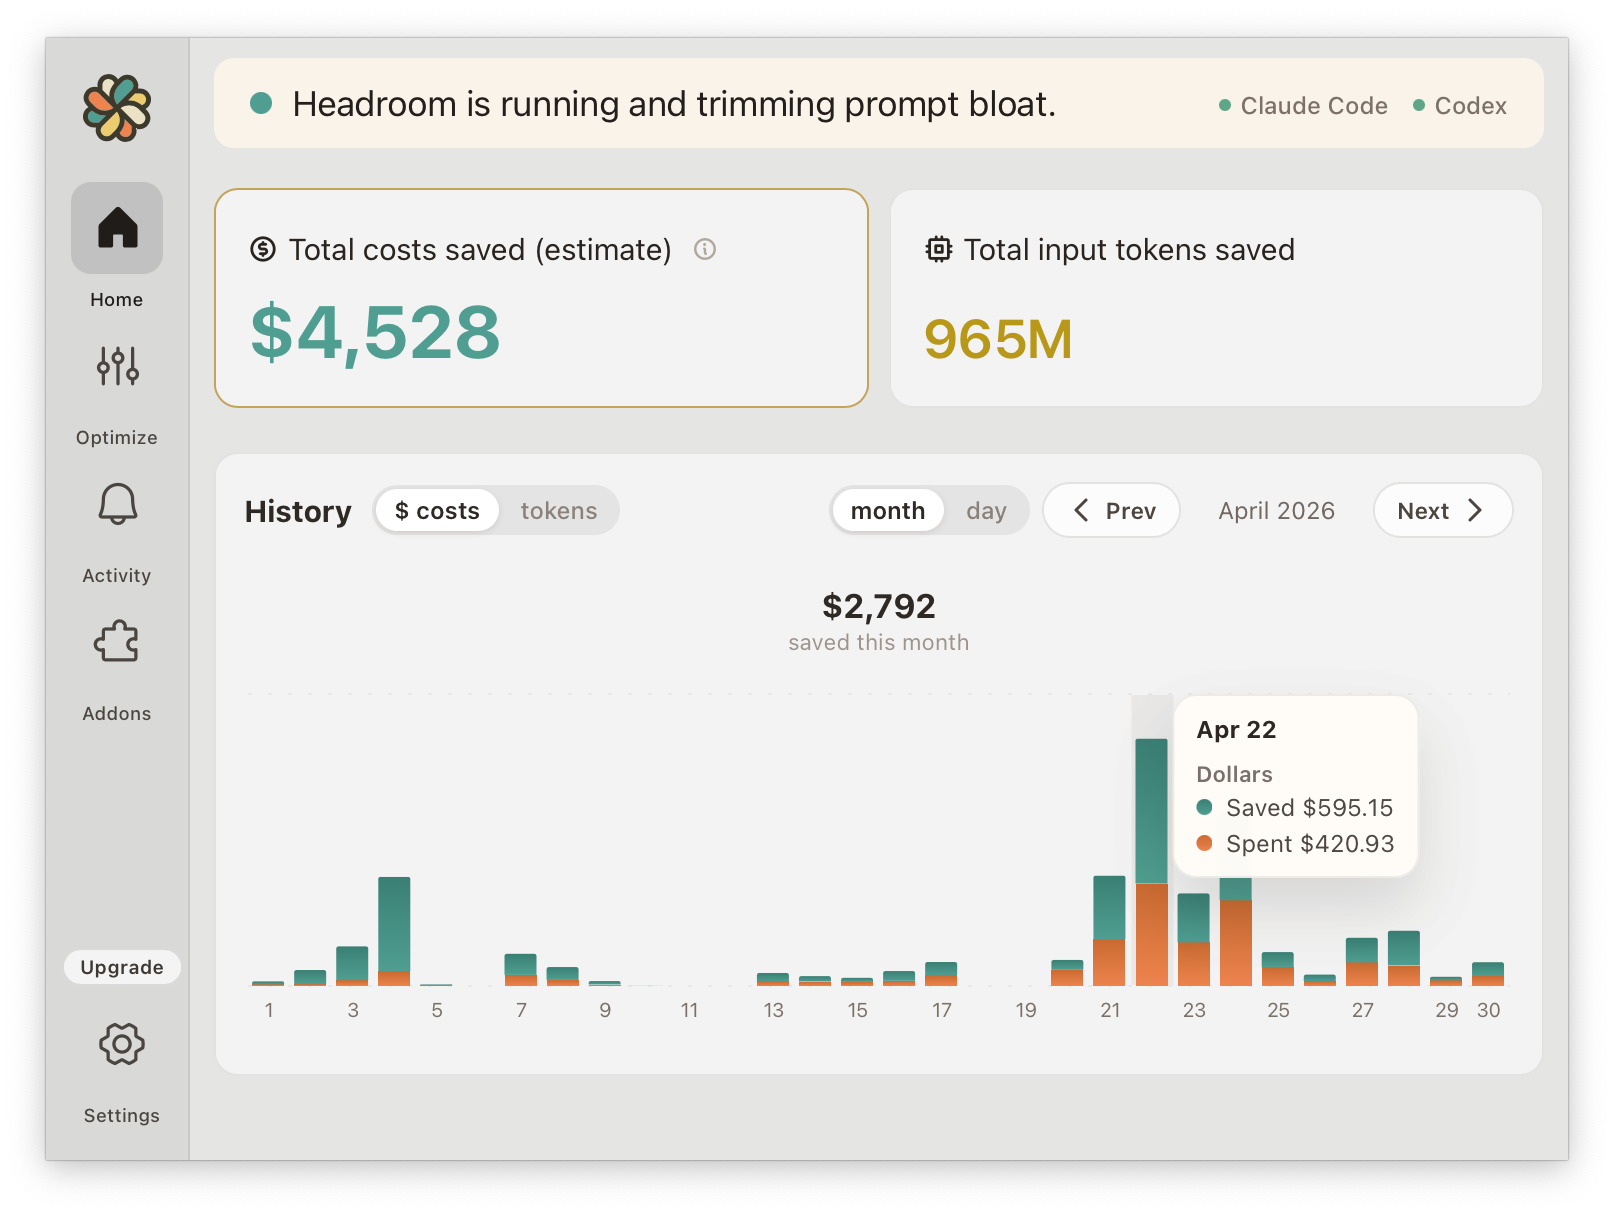Click the orange Spent legend dot
This screenshot has height=1214, width=1614.
pos(1204,843)
